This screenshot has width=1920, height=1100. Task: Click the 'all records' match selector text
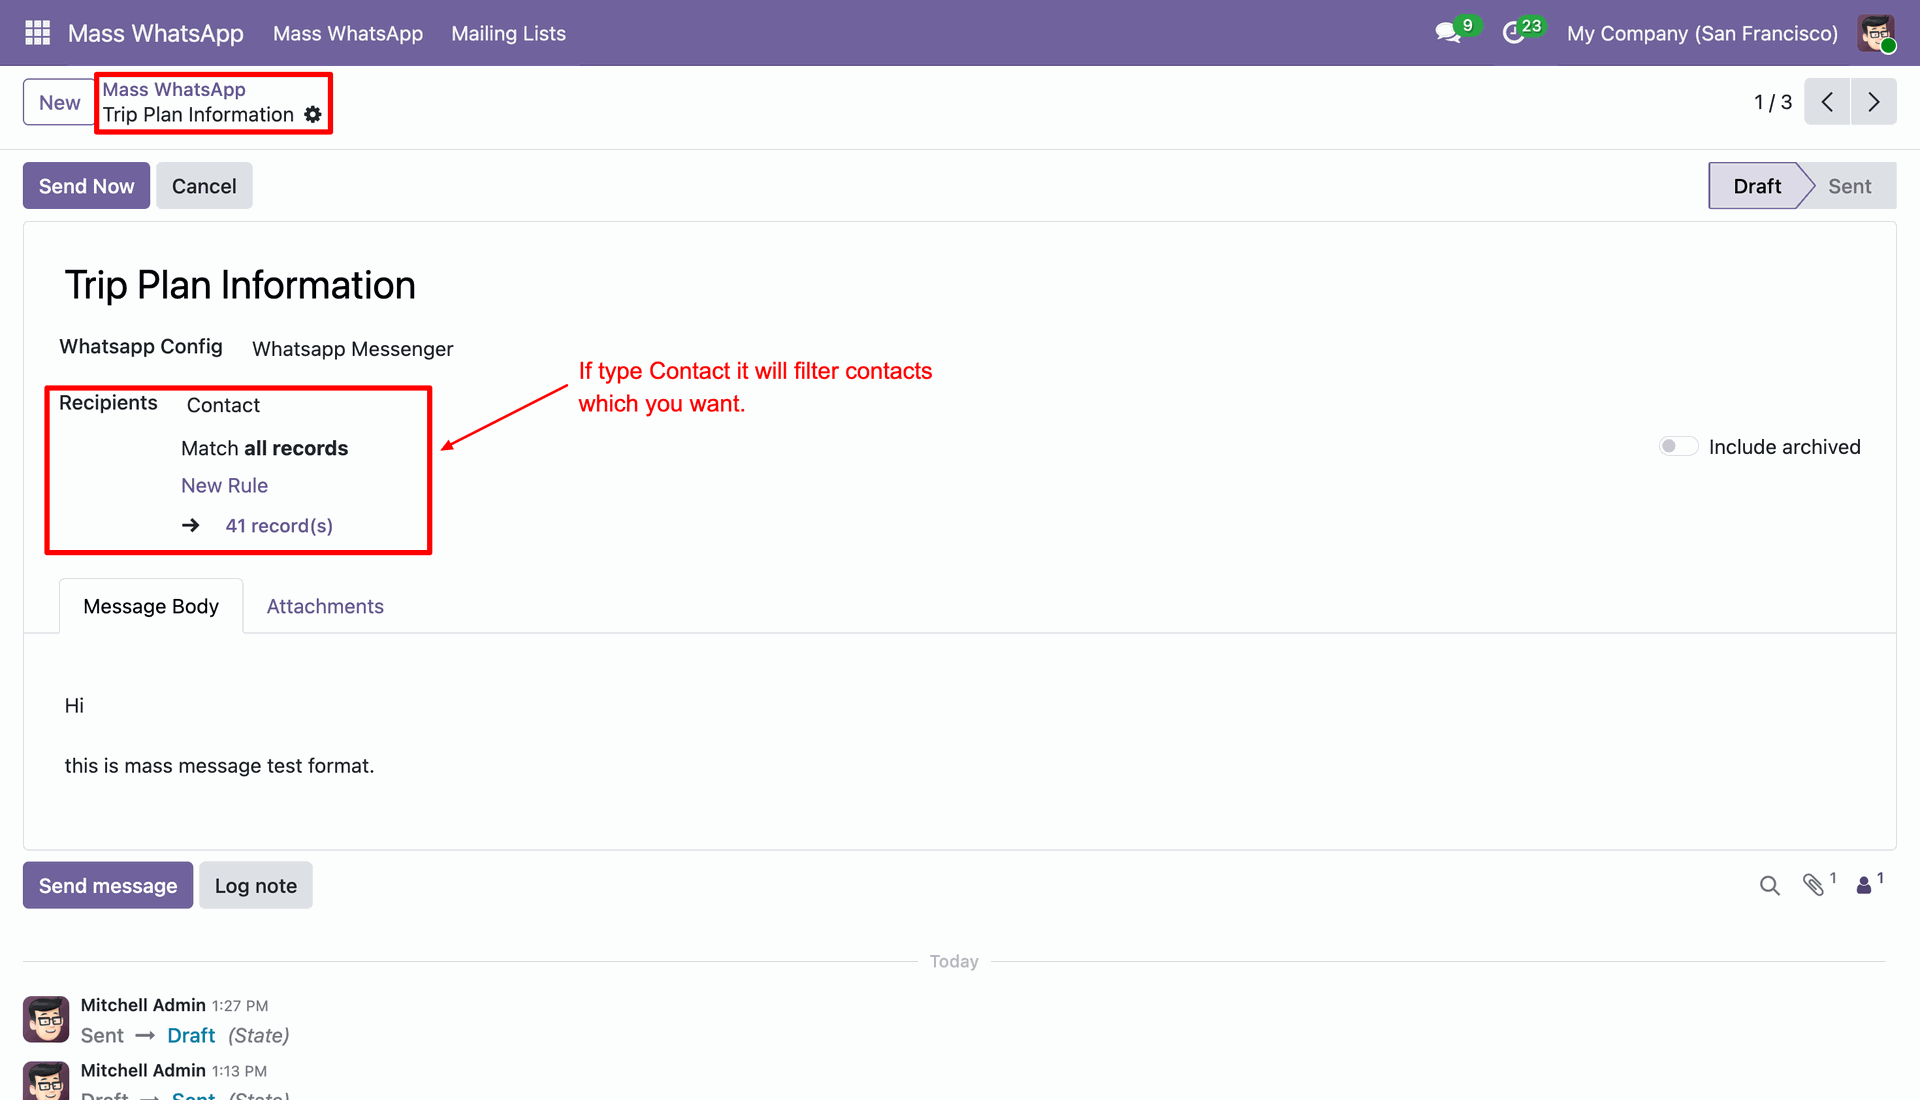coord(296,449)
